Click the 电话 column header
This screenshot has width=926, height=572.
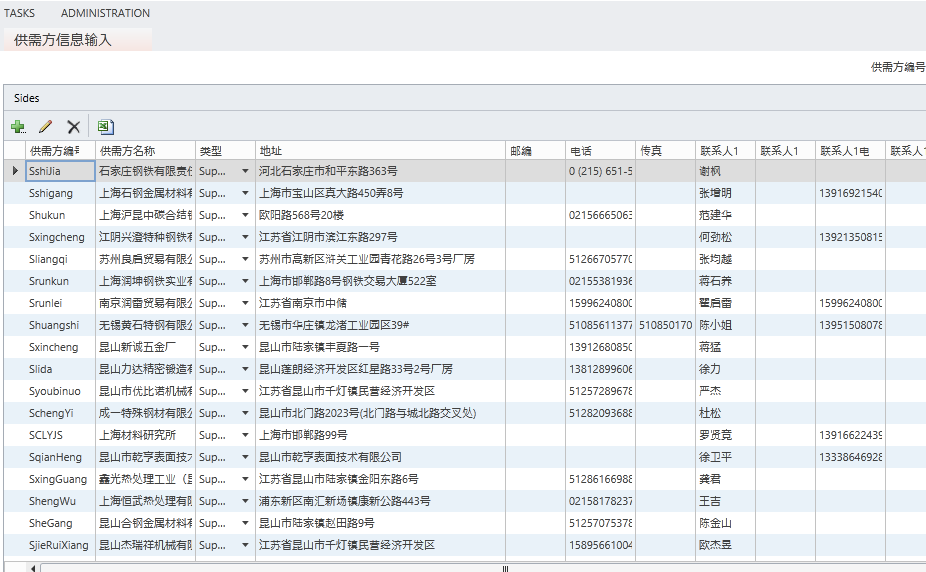[600, 151]
